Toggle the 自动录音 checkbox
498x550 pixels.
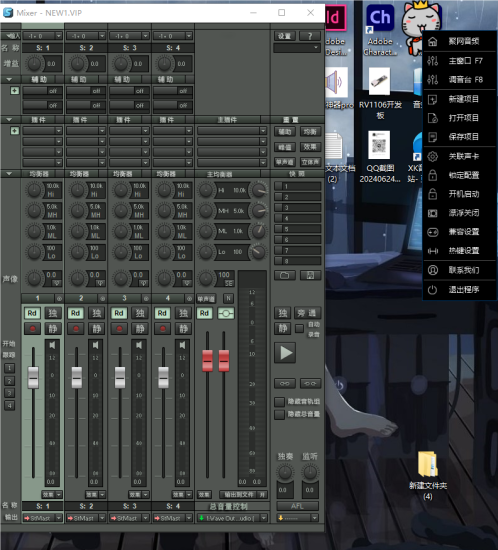point(299,329)
